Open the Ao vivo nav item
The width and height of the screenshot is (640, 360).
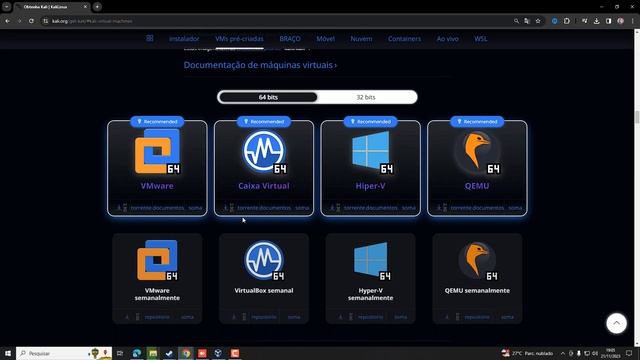click(x=447, y=39)
